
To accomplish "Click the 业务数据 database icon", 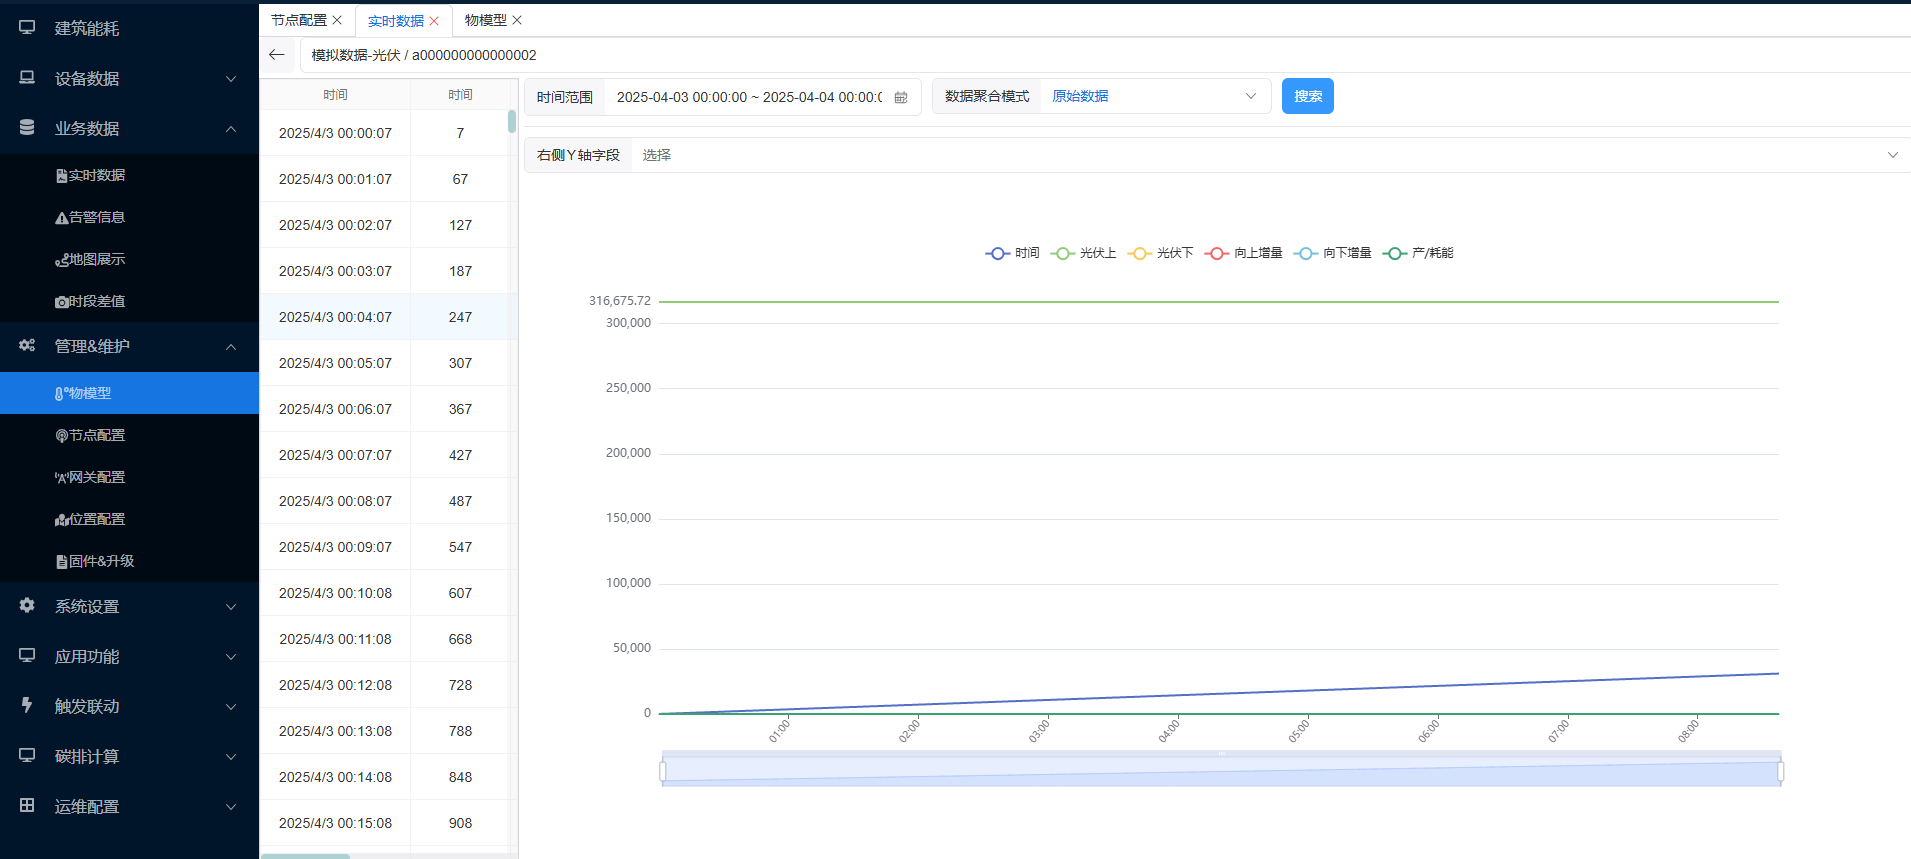I will click(x=27, y=128).
